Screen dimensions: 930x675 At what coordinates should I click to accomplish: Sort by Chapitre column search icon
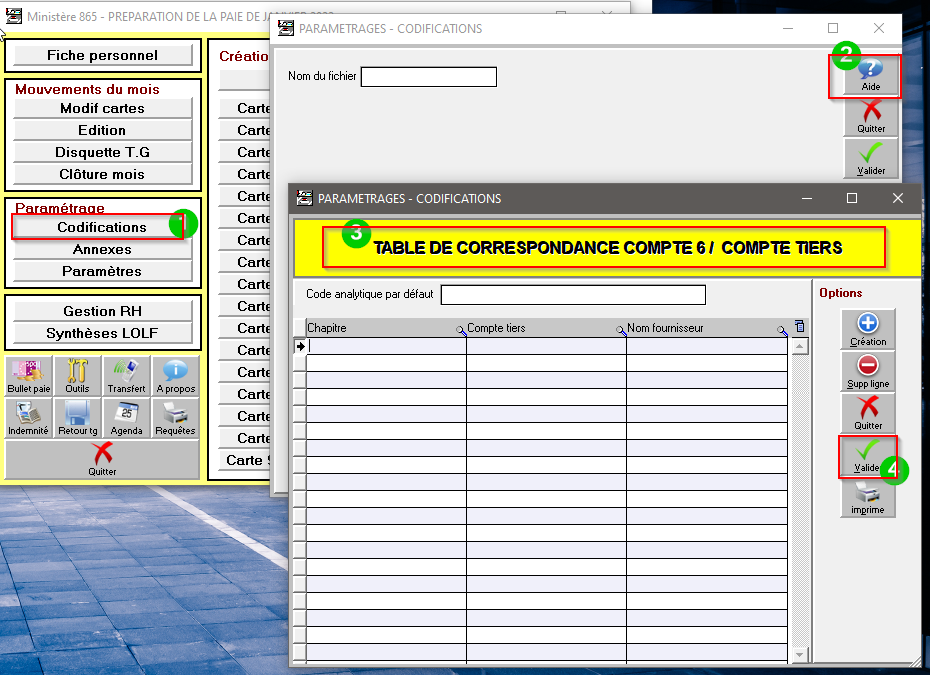point(460,329)
